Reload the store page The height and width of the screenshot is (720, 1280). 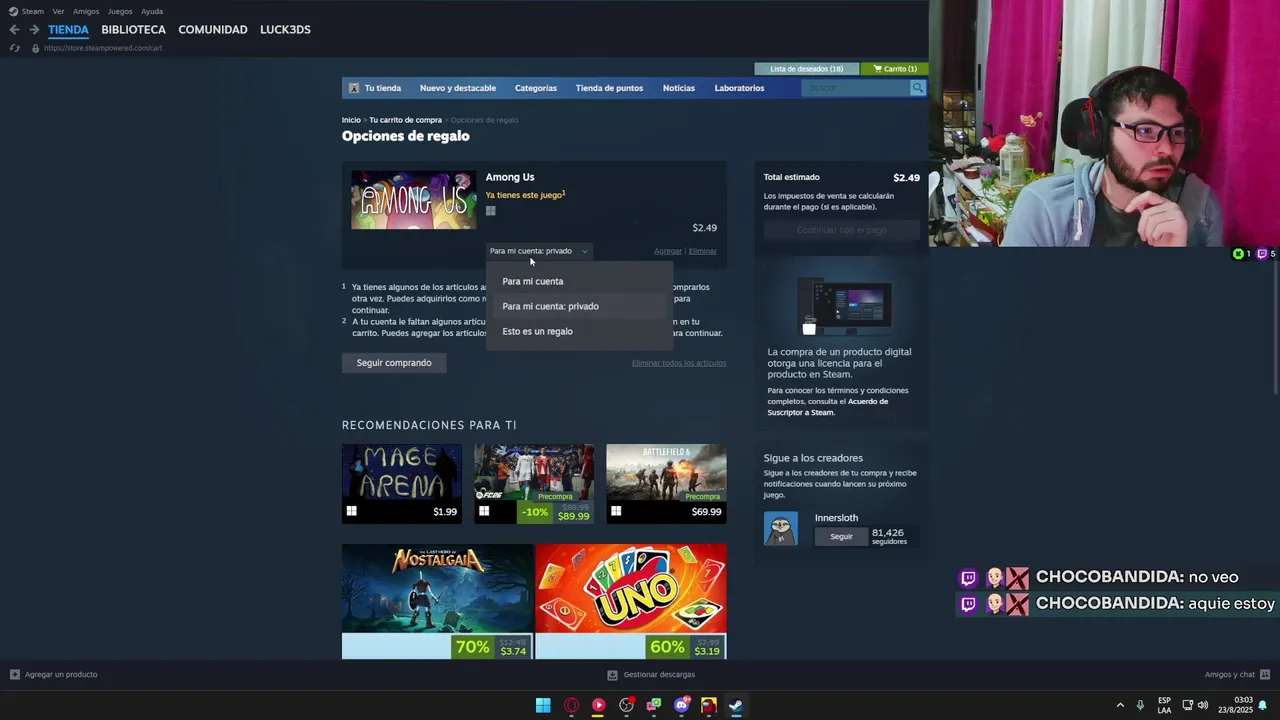point(14,48)
